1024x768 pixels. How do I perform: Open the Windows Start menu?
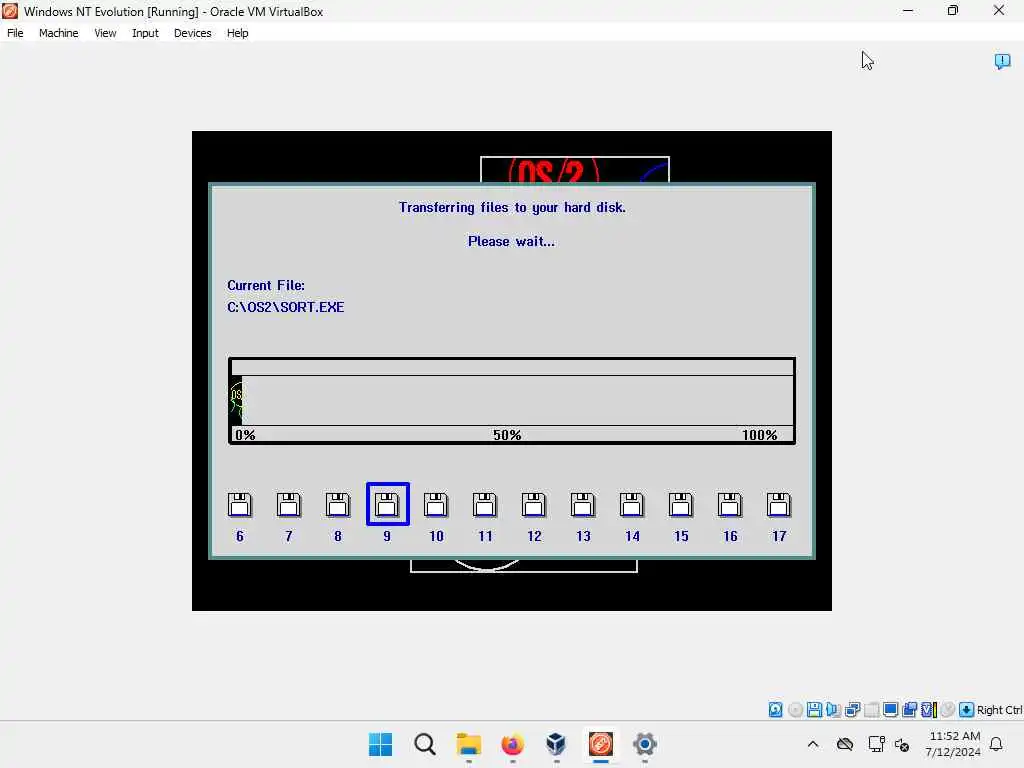click(x=381, y=744)
